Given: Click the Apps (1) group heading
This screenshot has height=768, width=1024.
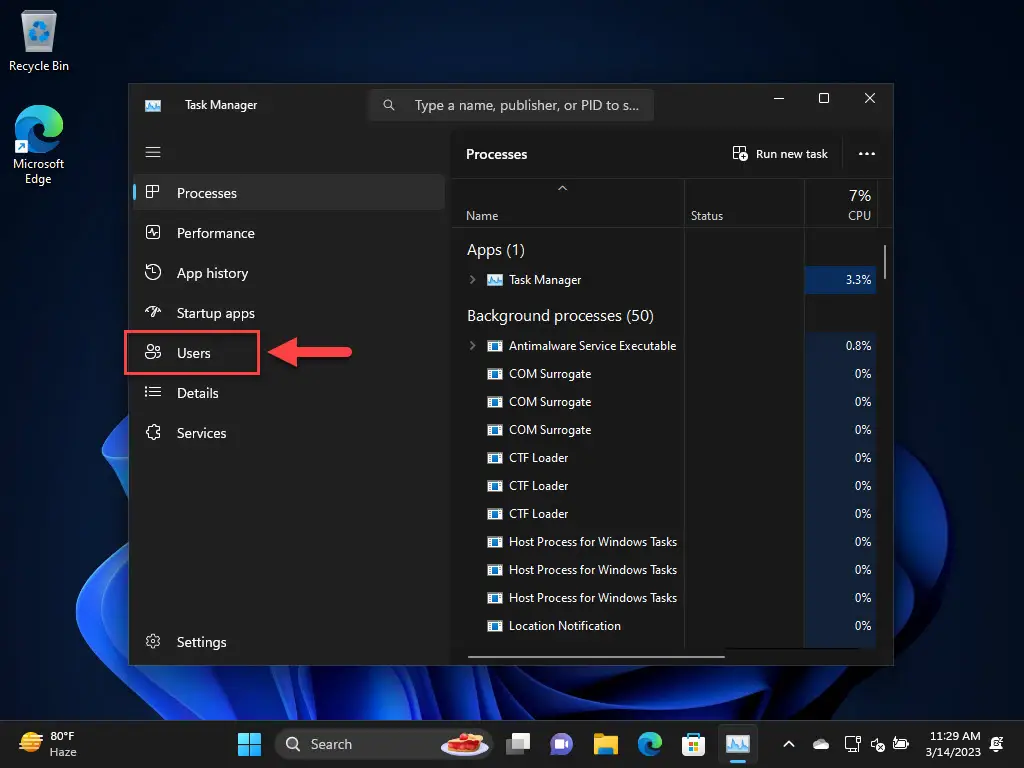Looking at the screenshot, I should point(496,249).
